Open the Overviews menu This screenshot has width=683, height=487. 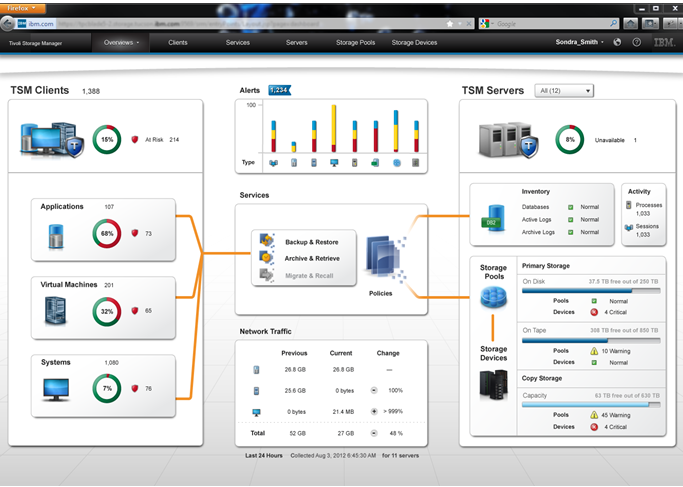tap(121, 43)
